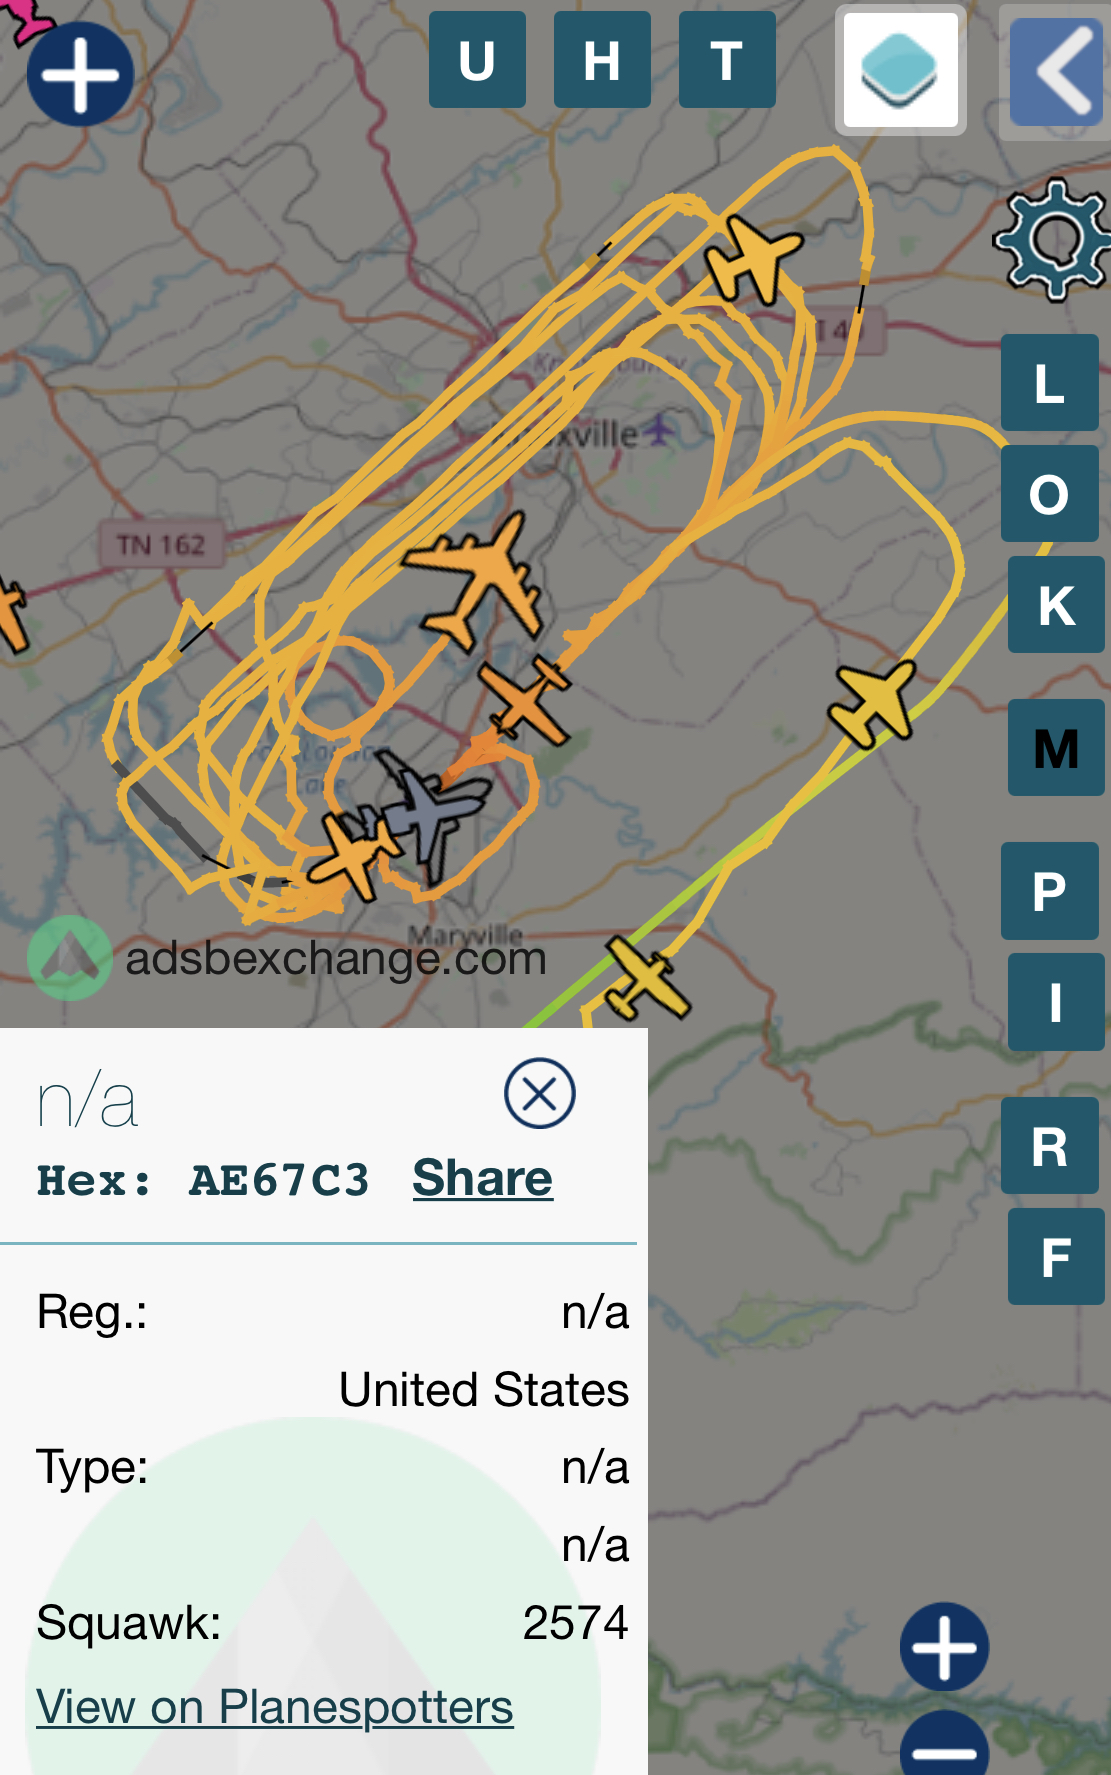1111x1775 pixels.
Task: Toggle the H button
Action: coord(602,60)
